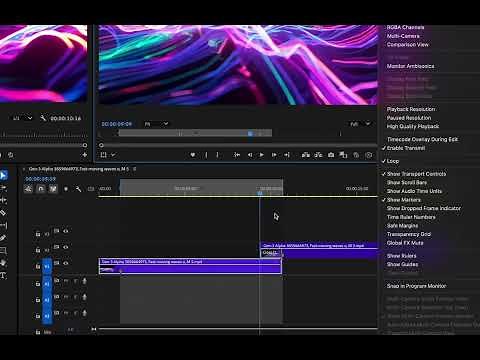Choose Multi-Camera from the menu
Image resolution: width=480 pixels, height=360 pixels.
(x=403, y=36)
